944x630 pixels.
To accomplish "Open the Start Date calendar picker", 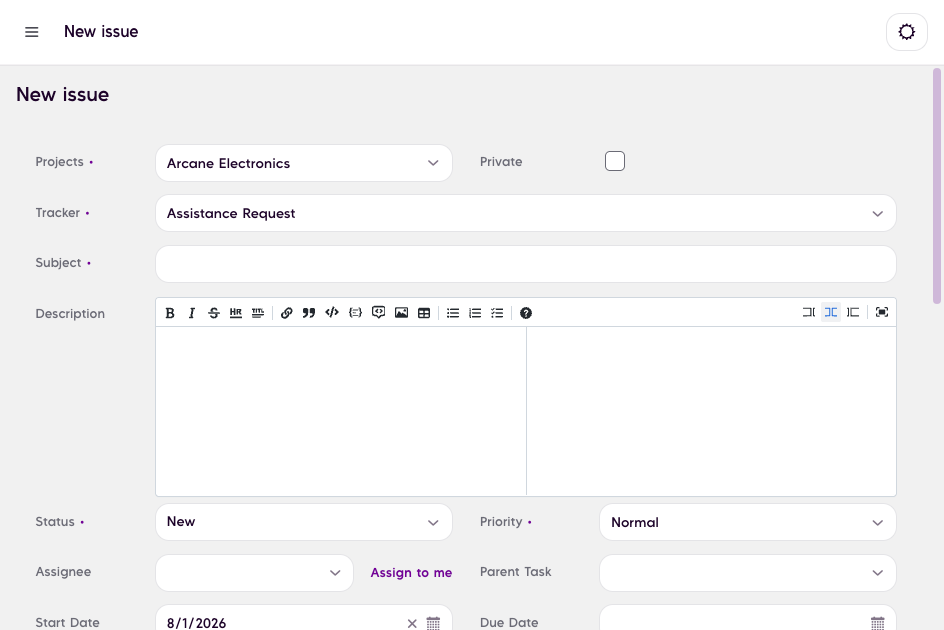I will pyautogui.click(x=433, y=623).
